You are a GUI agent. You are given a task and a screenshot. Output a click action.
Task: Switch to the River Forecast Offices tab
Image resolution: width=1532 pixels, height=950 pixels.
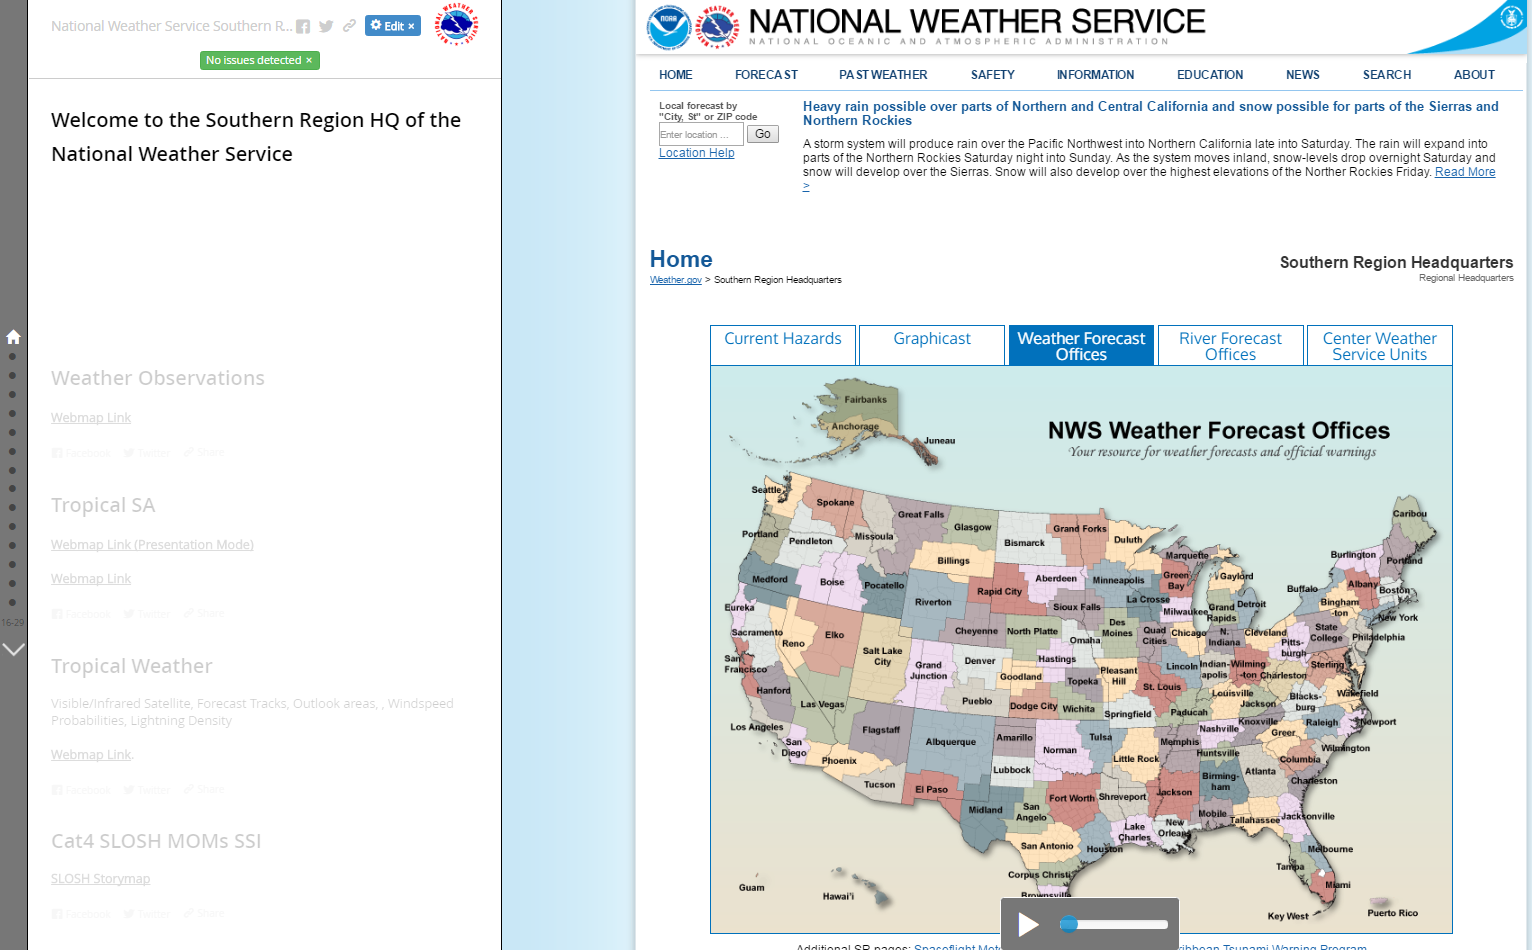pos(1230,345)
